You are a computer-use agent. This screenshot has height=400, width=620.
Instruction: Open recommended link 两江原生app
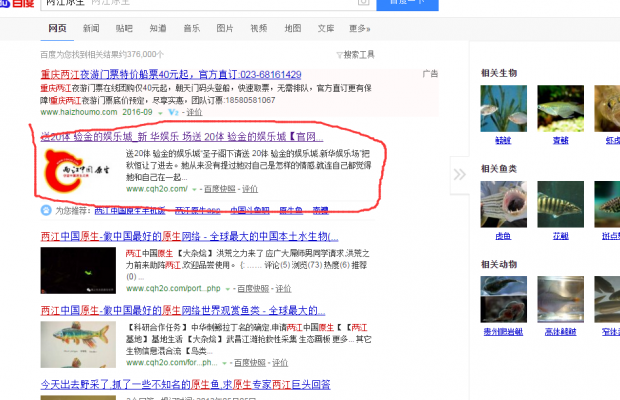(x=198, y=211)
